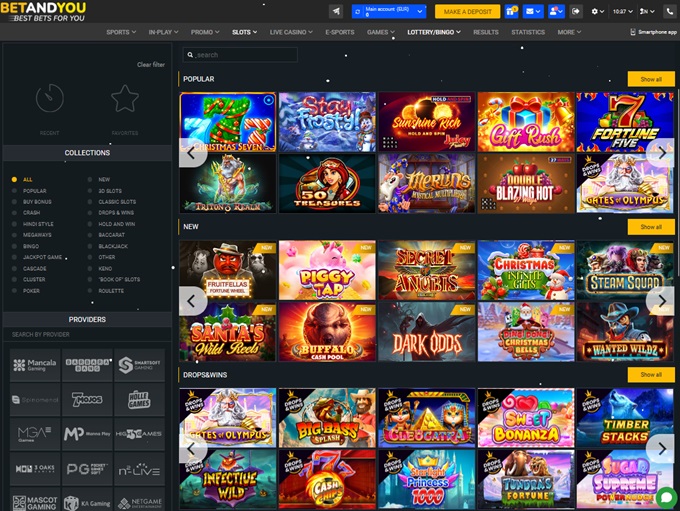Click the Telegram paper-plane icon
Viewport: 680px width, 511px height.
click(336, 11)
